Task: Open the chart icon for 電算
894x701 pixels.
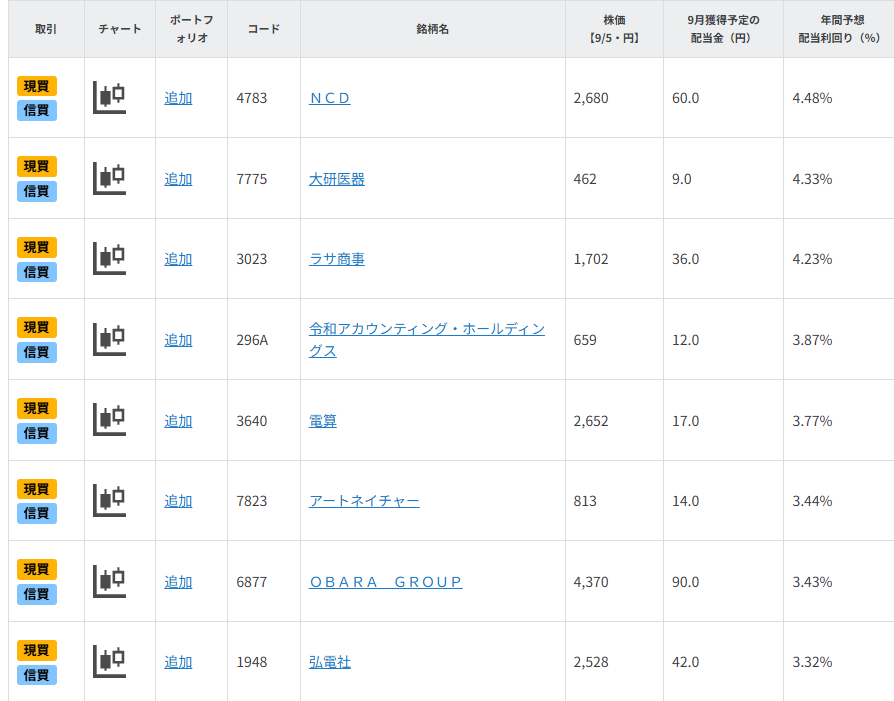Action: point(109,420)
